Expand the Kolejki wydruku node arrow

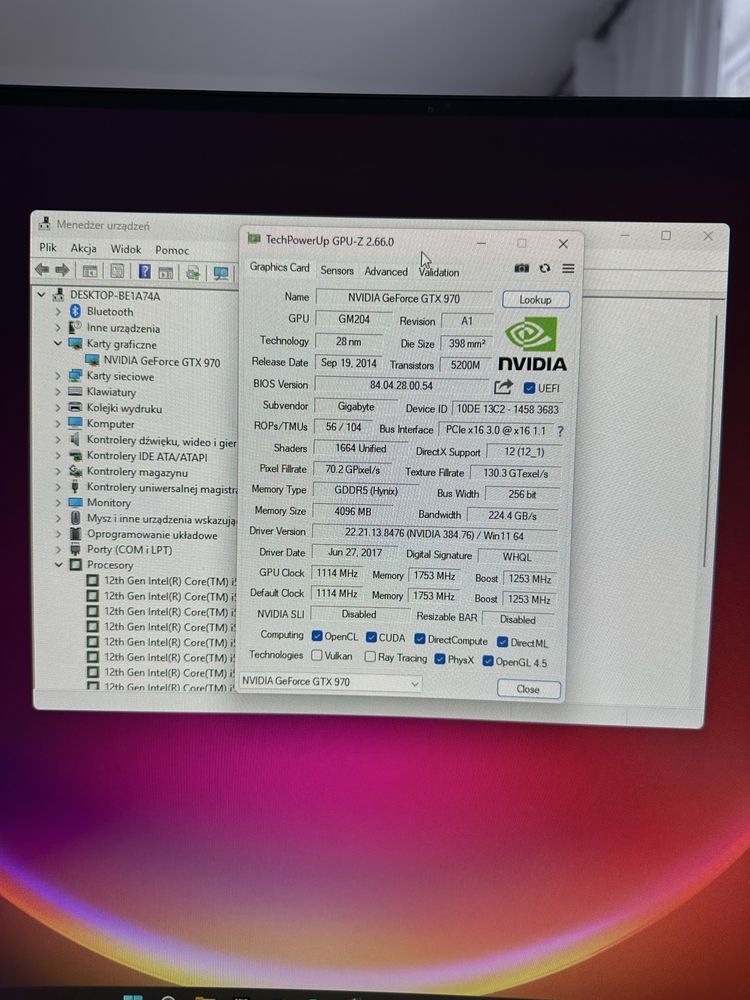click(x=58, y=408)
